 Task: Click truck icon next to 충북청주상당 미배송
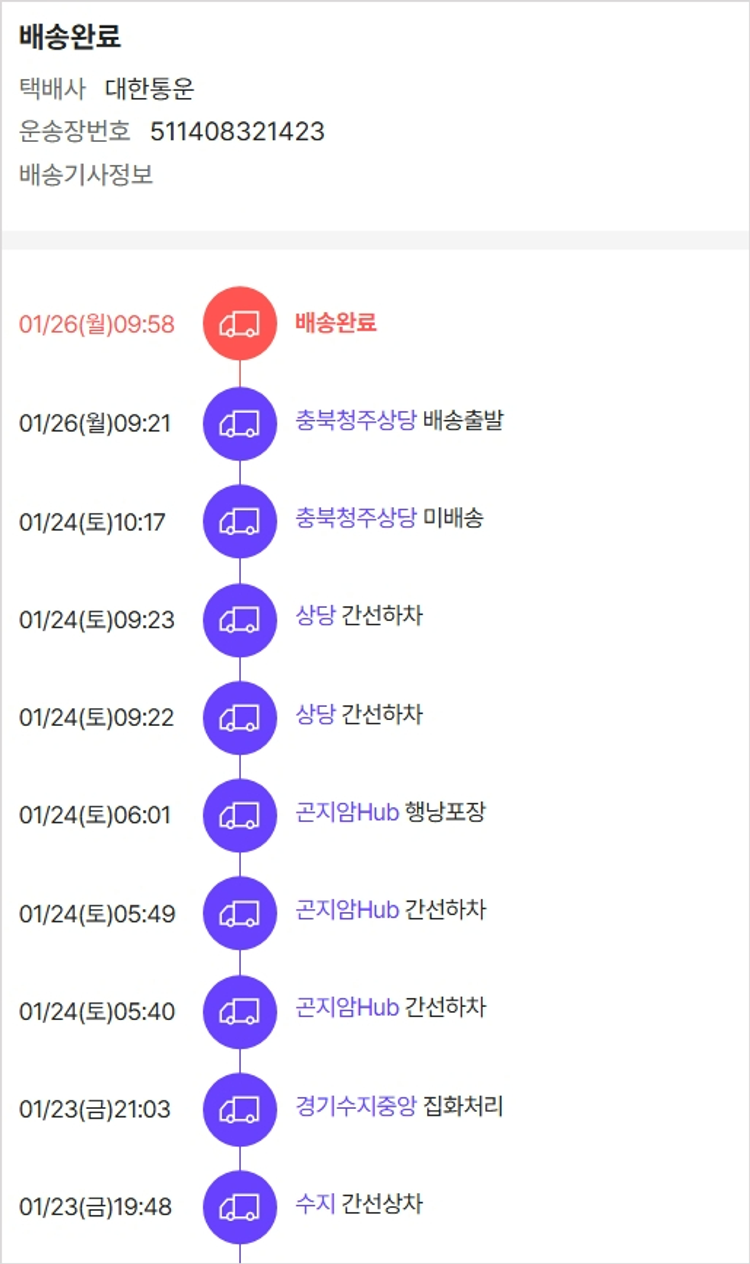240,520
